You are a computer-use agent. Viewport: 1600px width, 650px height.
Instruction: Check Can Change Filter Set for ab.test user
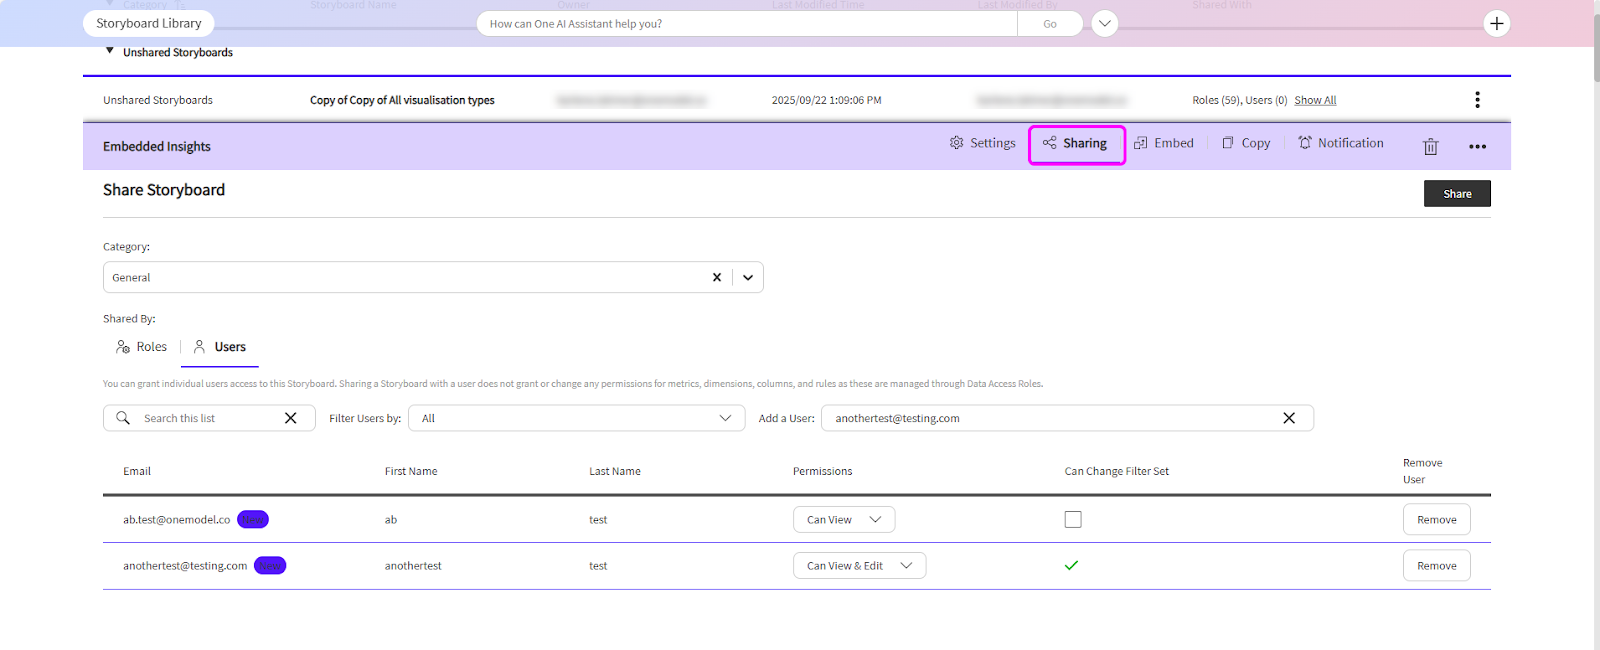[1073, 520]
